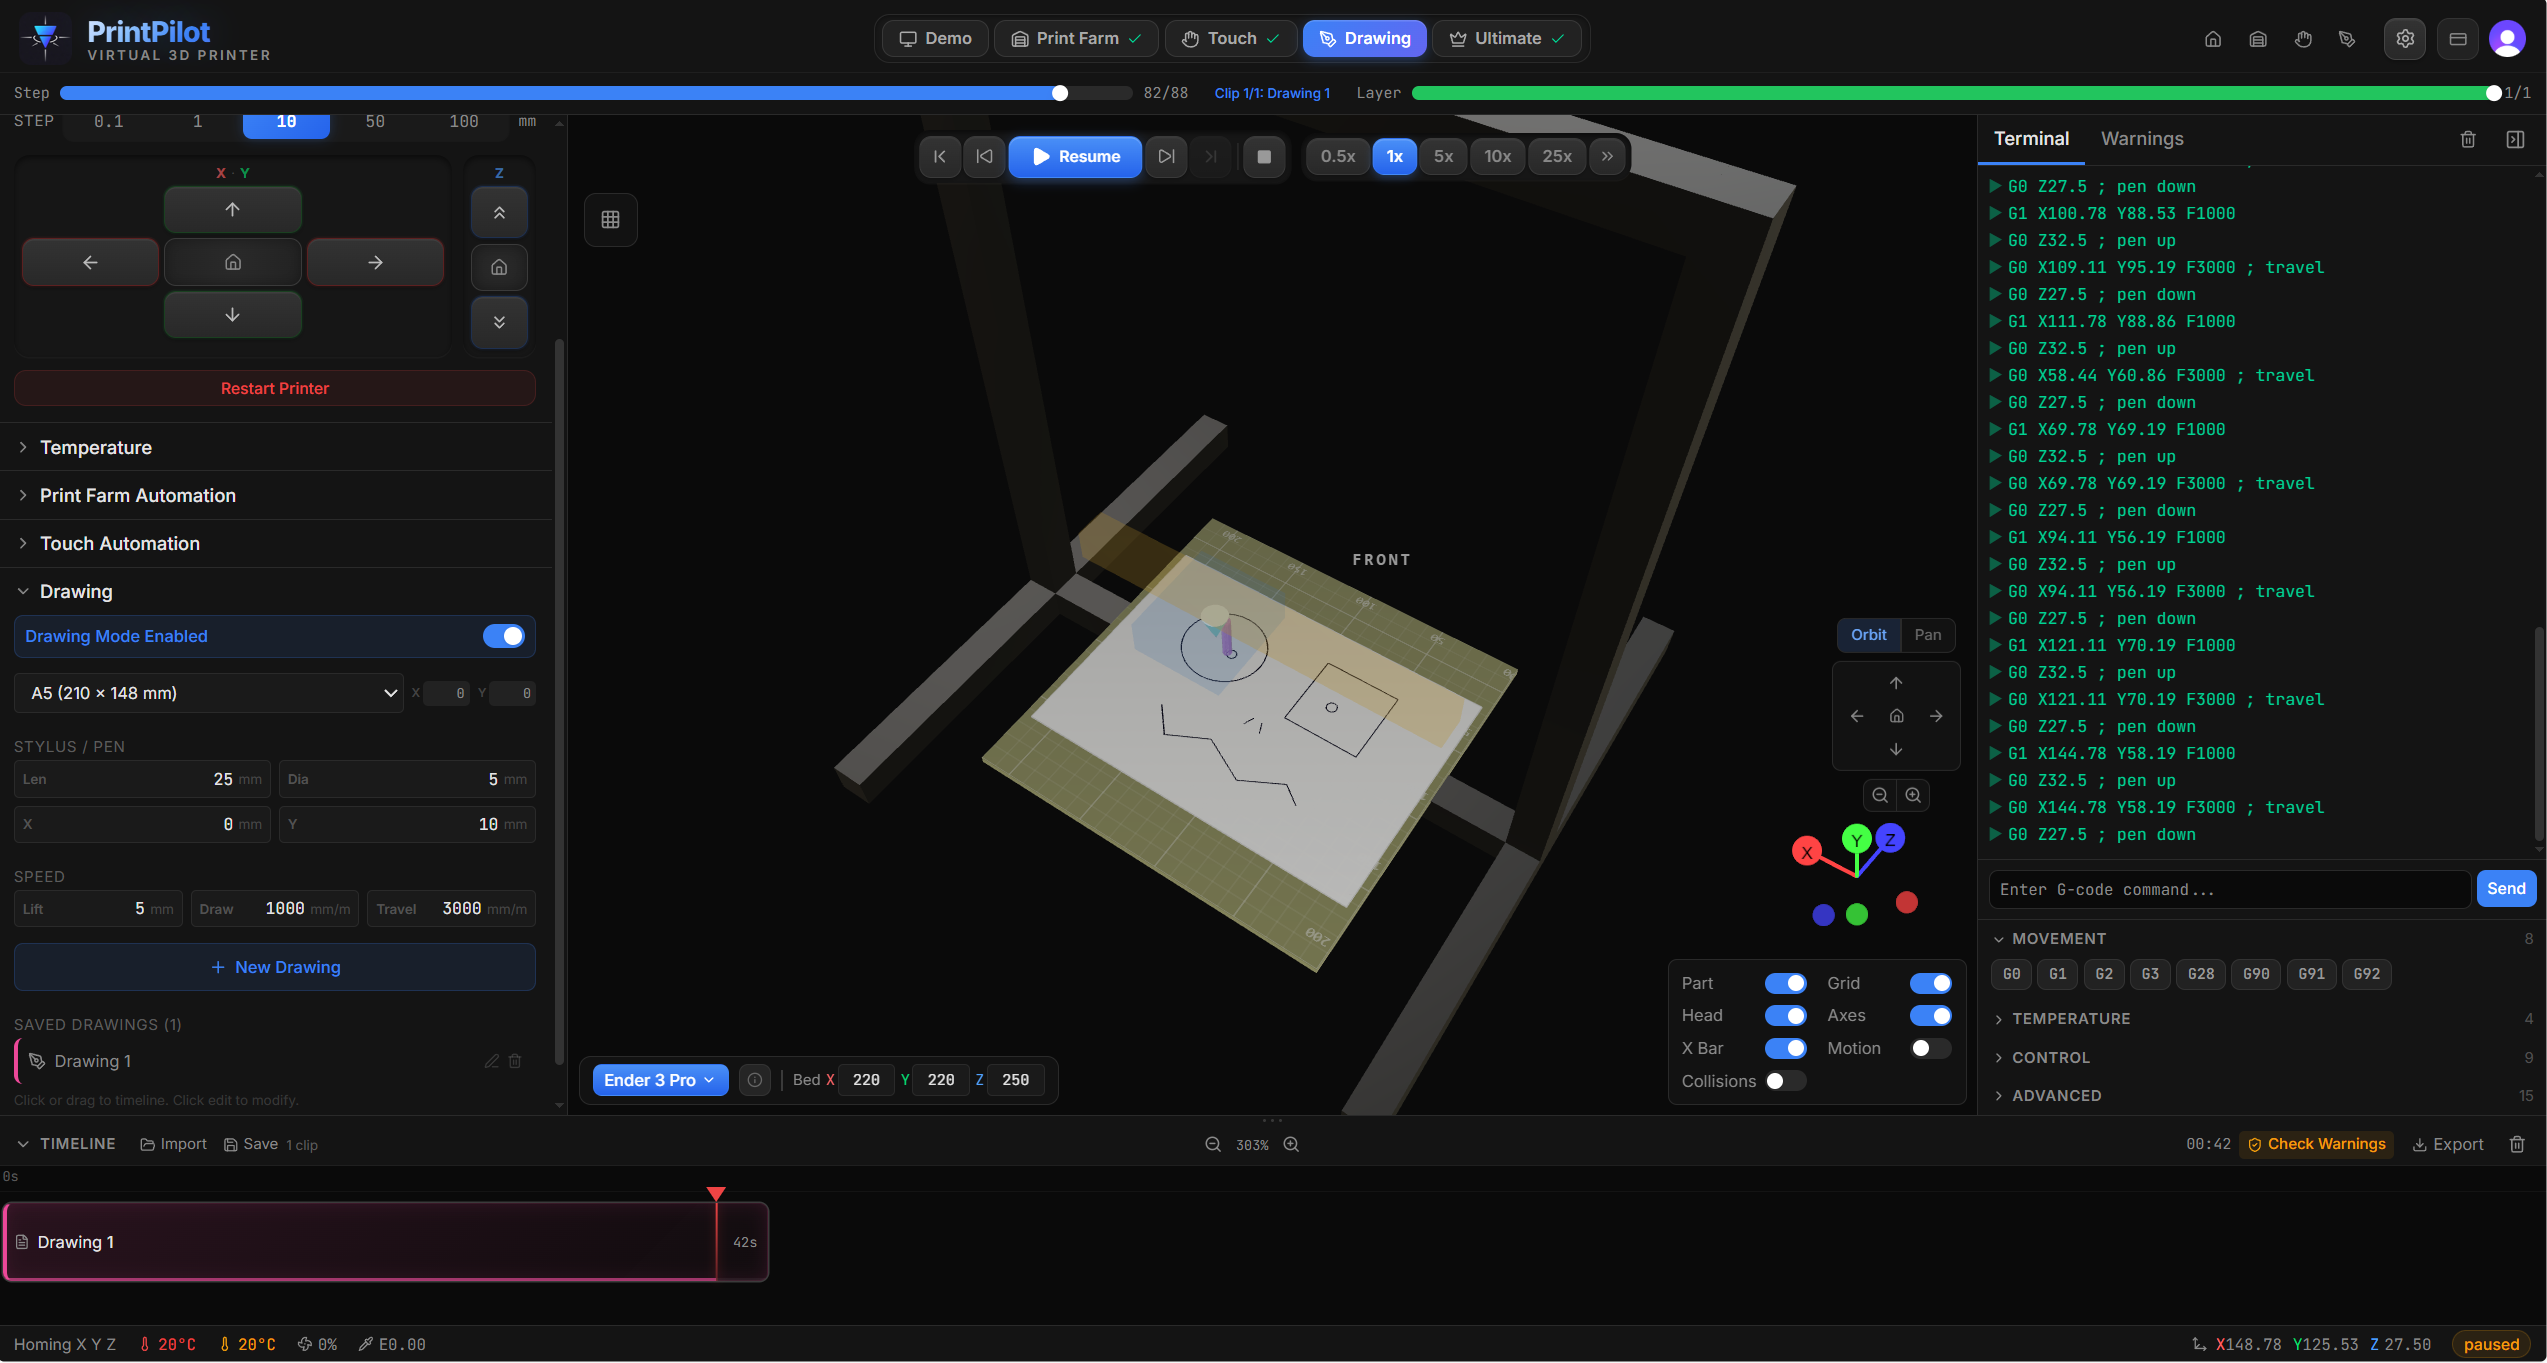Click the Resume playback button
The height and width of the screenshot is (1363, 2547).
(x=1075, y=156)
